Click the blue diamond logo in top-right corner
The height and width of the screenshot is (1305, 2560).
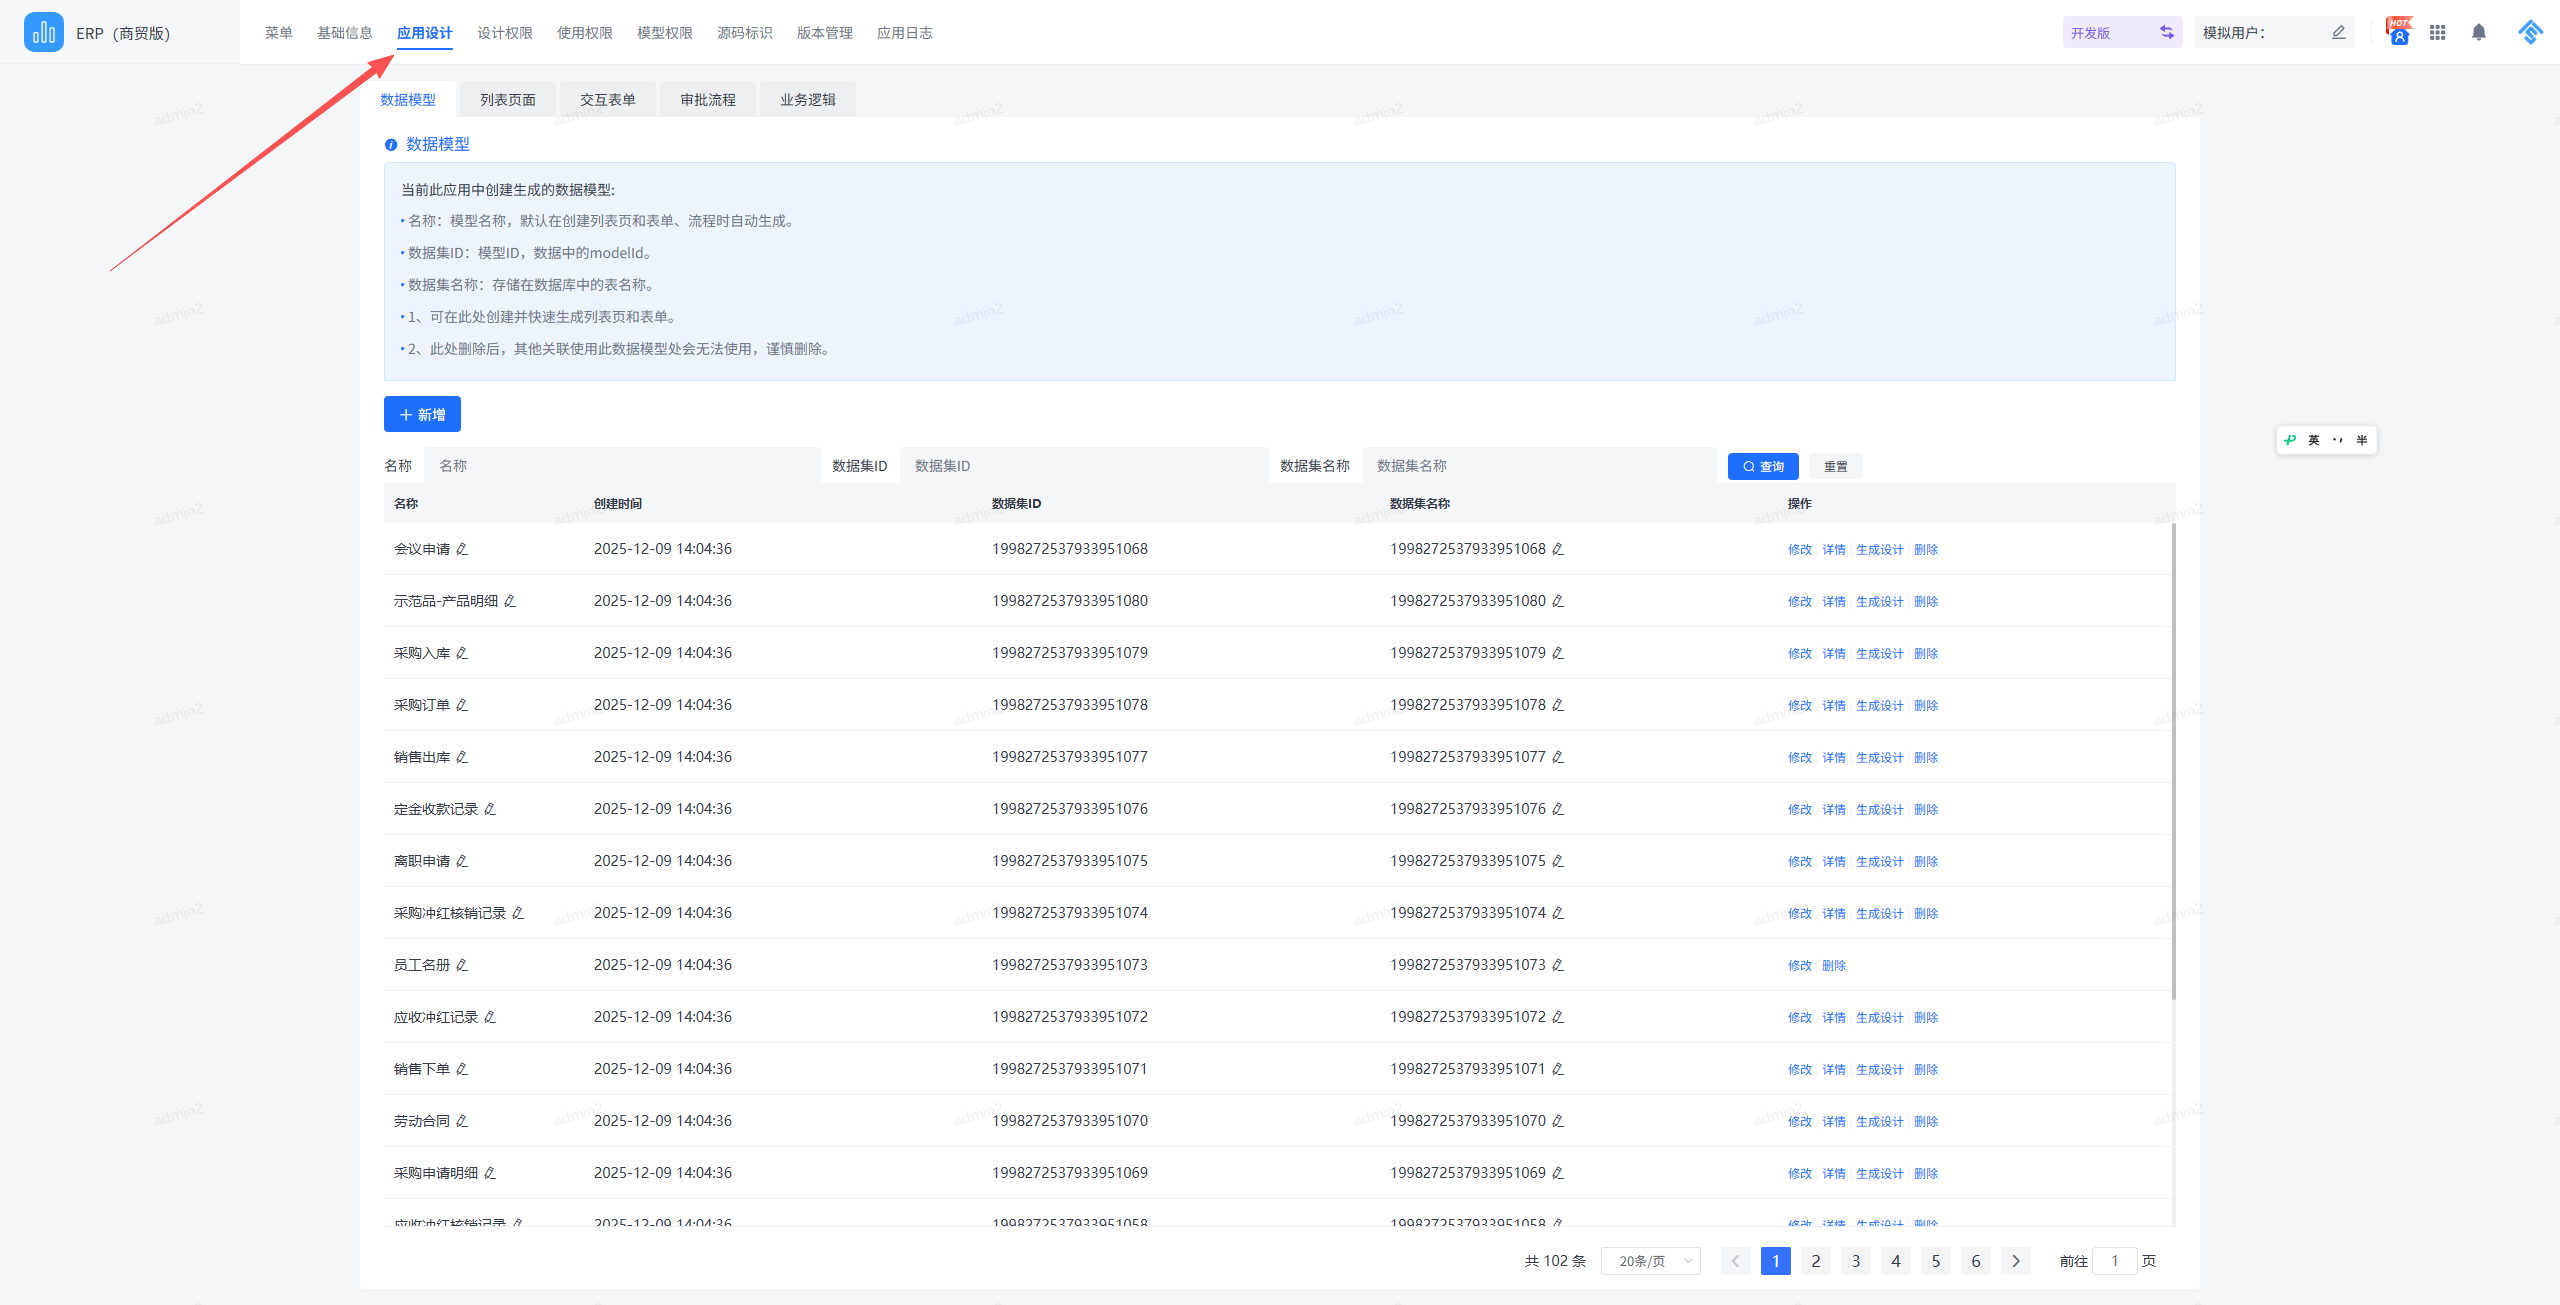point(2529,33)
